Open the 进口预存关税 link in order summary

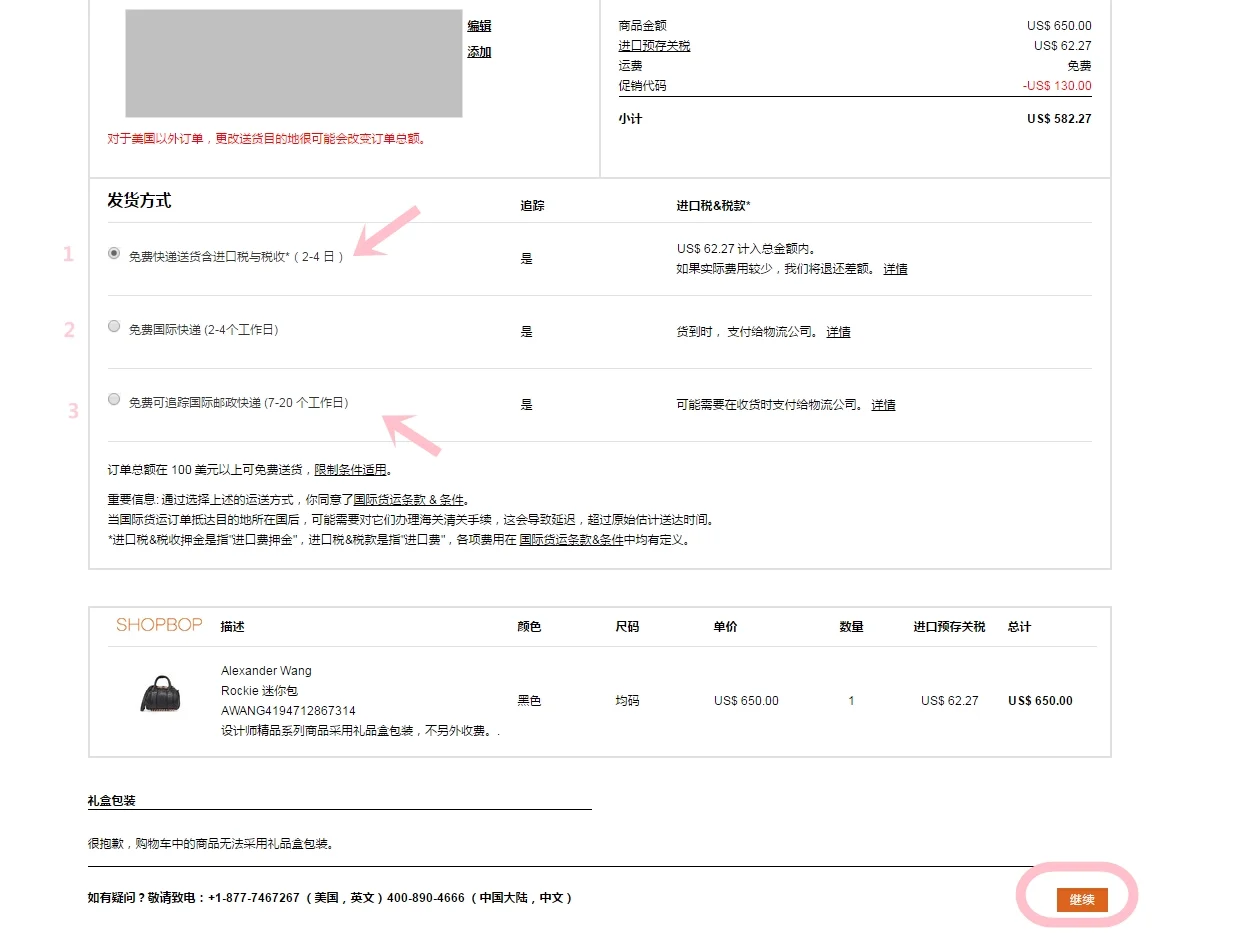click(x=654, y=46)
